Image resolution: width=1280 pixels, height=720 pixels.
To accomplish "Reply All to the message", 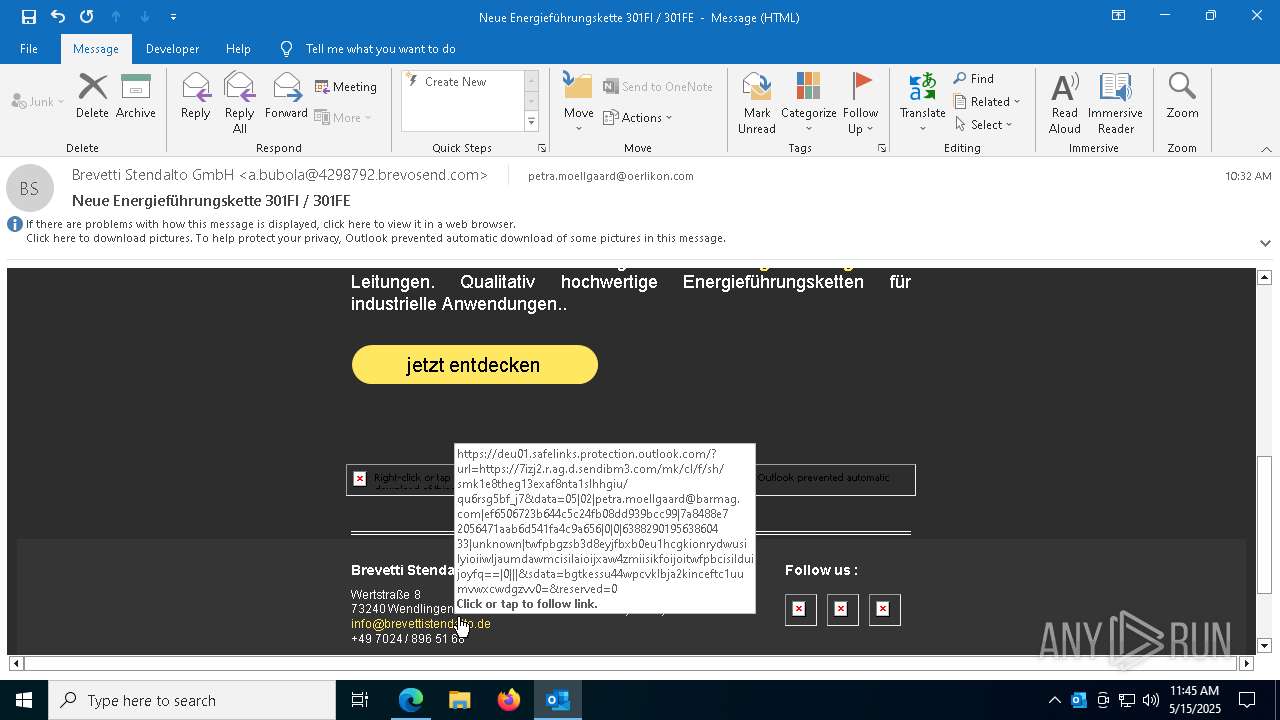I will coord(240,103).
